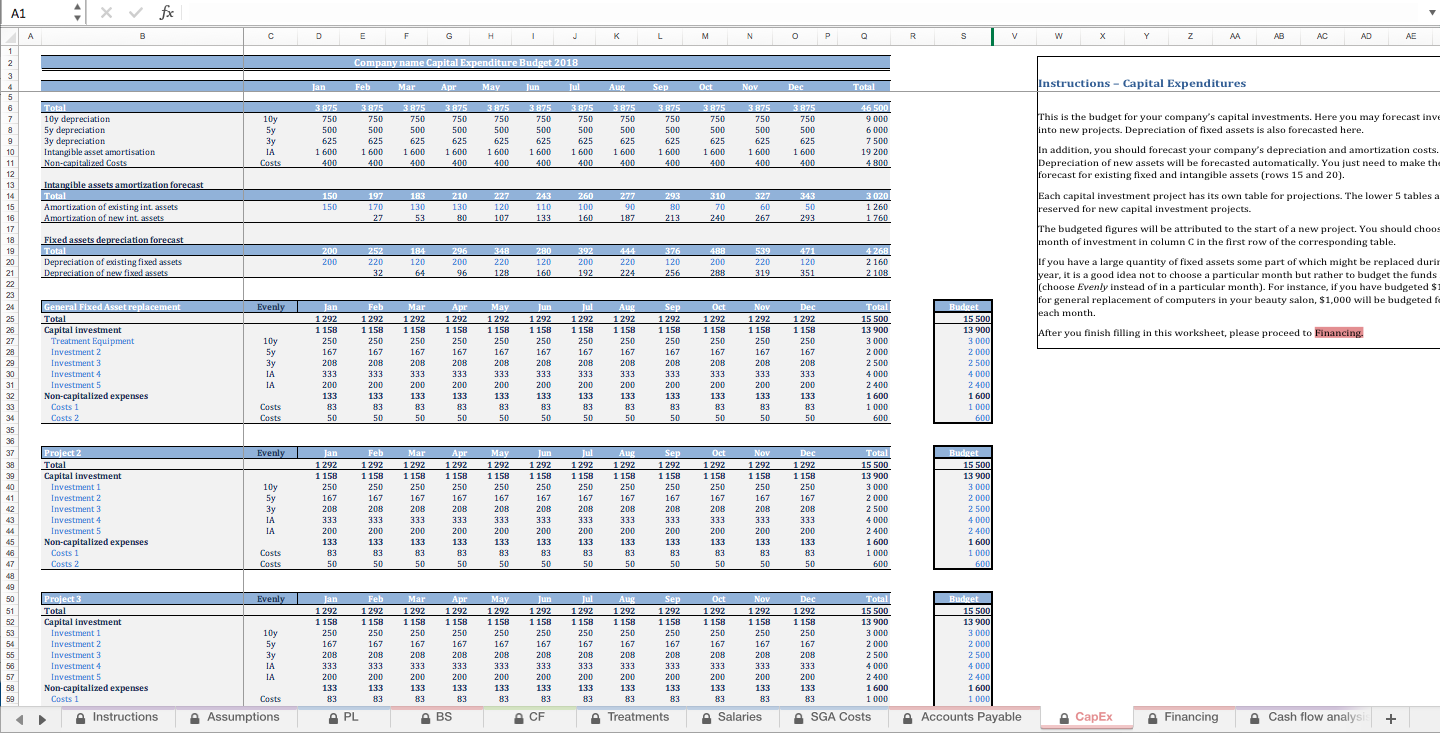Click the Name Box stepper arrows
This screenshot has width=1440, height=733.
[x=77, y=12]
